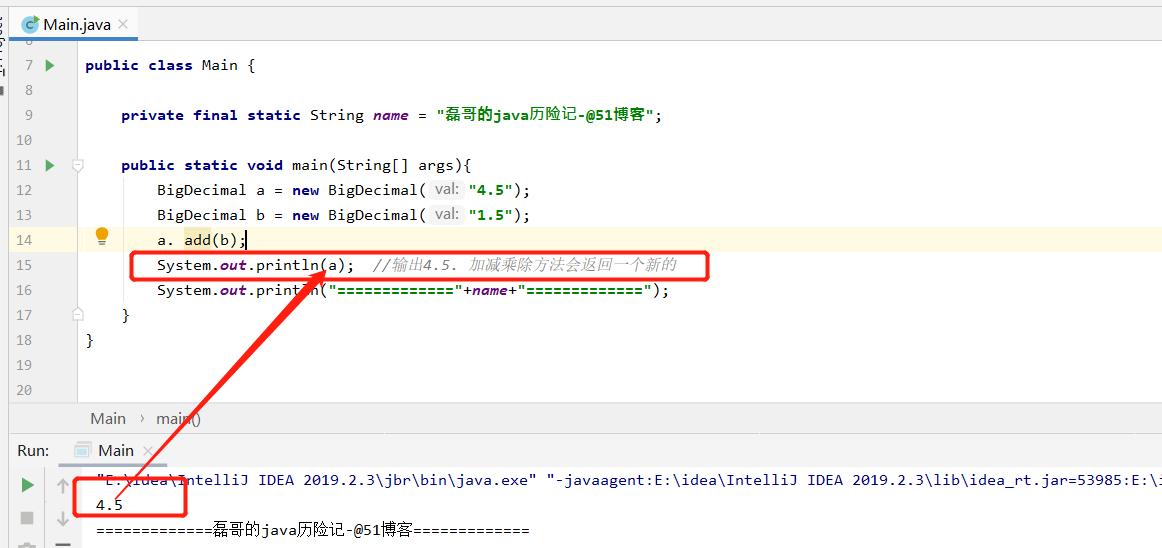1162x548 pixels.
Task: Open the Main.java editor tab
Action: click(x=73, y=24)
